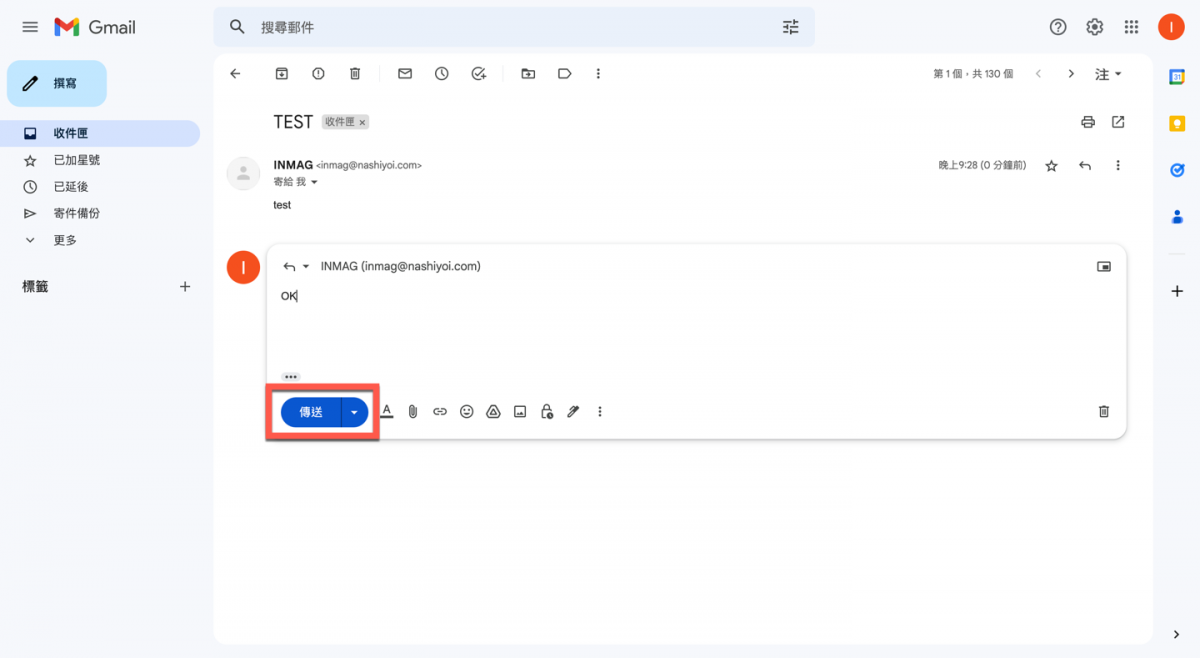Show trimmed content ellipsis
The height and width of the screenshot is (658, 1200).
tap(290, 377)
